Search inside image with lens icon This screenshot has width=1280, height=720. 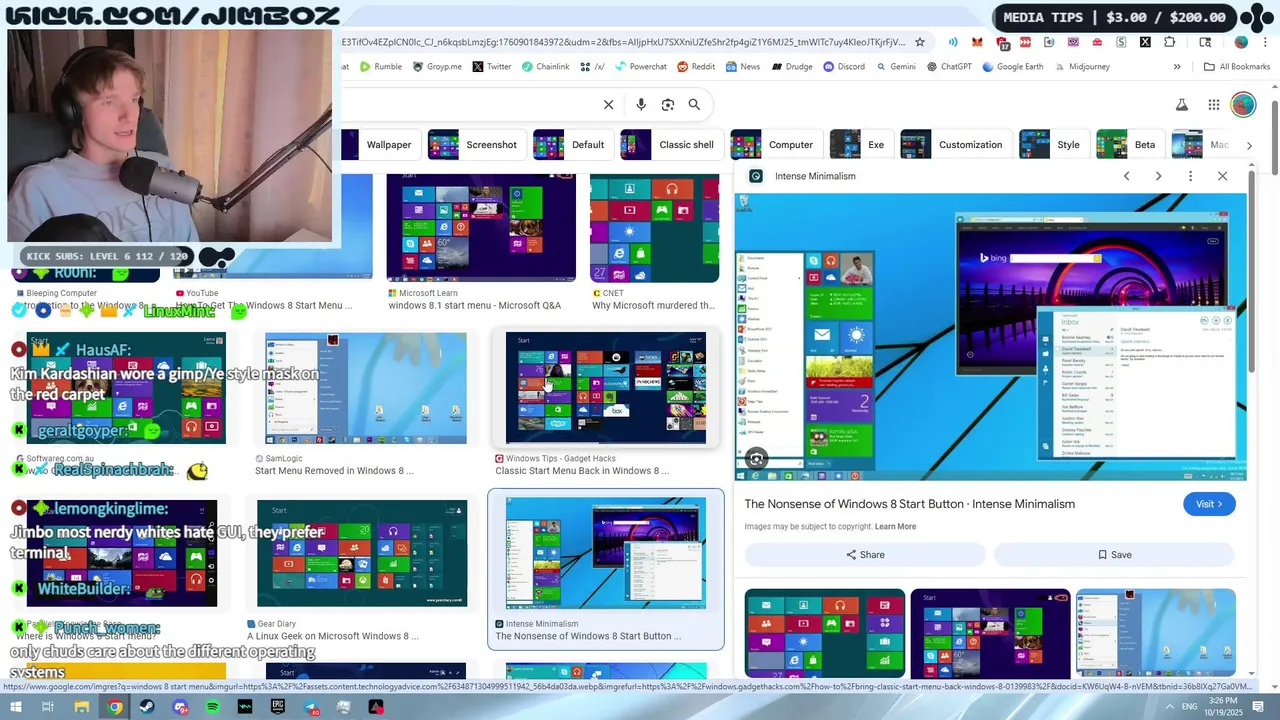pyautogui.click(x=757, y=459)
